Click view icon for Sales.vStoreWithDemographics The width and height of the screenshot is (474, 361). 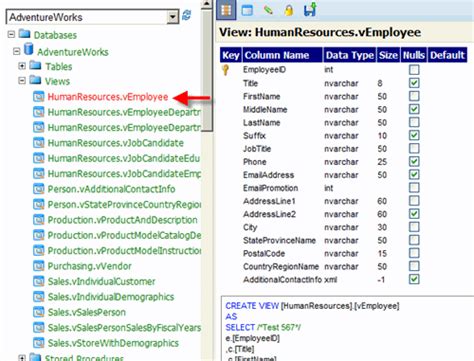(x=39, y=343)
